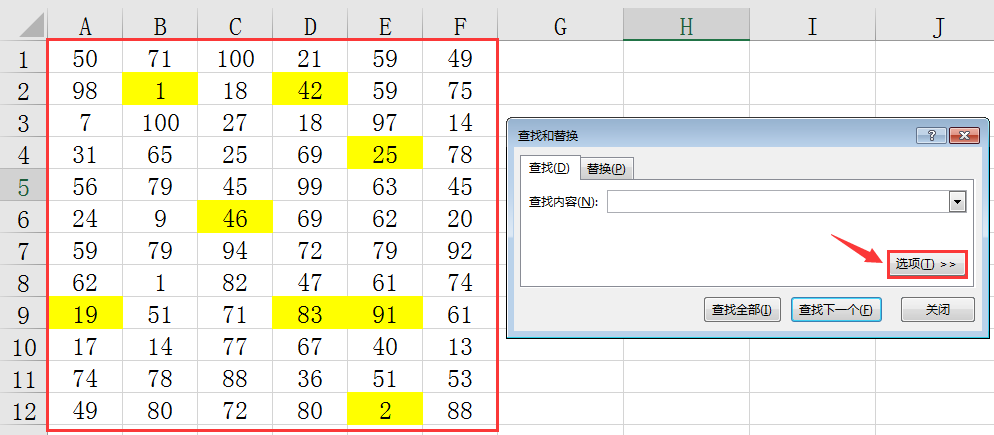Click cell F11 containing 53
994x435 pixels.
(x=460, y=379)
